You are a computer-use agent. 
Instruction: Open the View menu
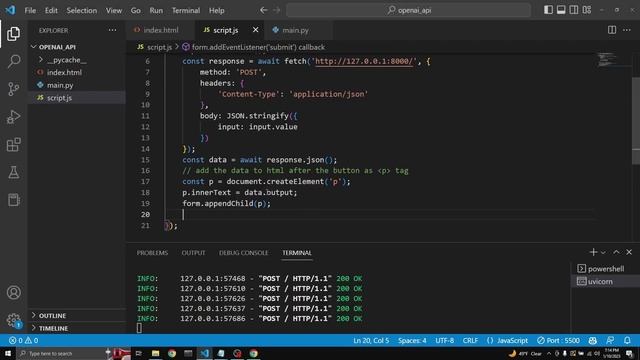pos(114,10)
